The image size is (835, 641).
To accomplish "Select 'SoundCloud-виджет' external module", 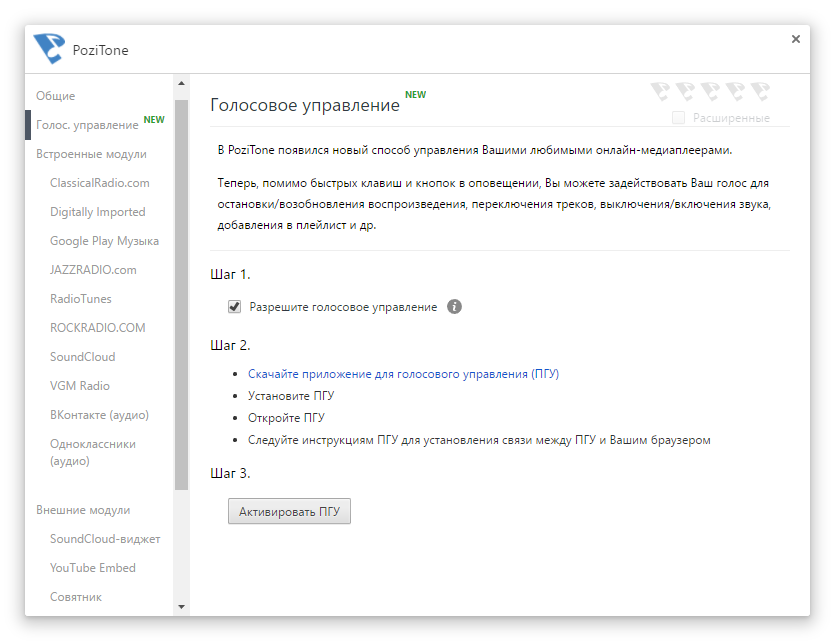I will 105,539.
